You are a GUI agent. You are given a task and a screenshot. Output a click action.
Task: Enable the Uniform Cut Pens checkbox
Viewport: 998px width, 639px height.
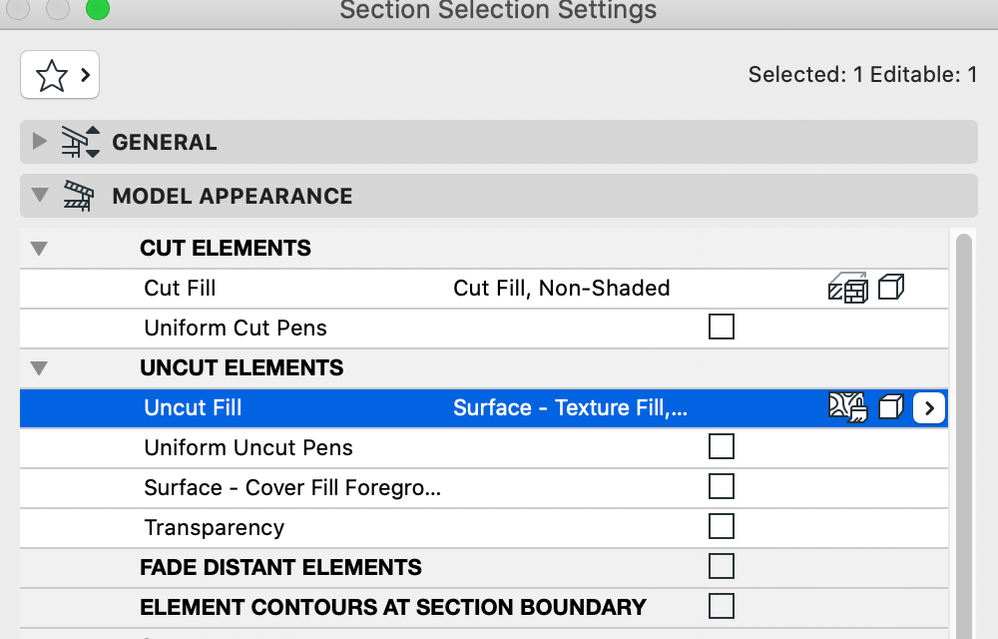pos(721,327)
